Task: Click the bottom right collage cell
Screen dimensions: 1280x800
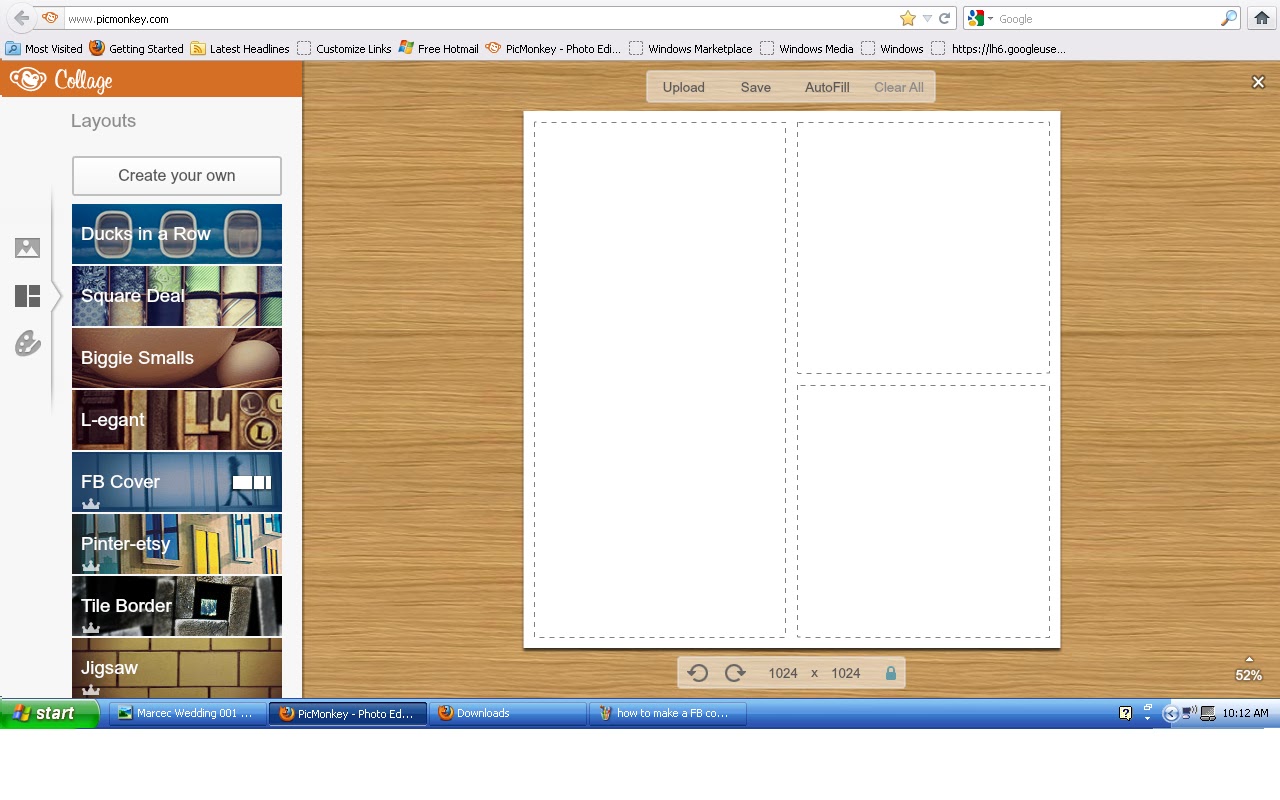Action: click(x=923, y=511)
